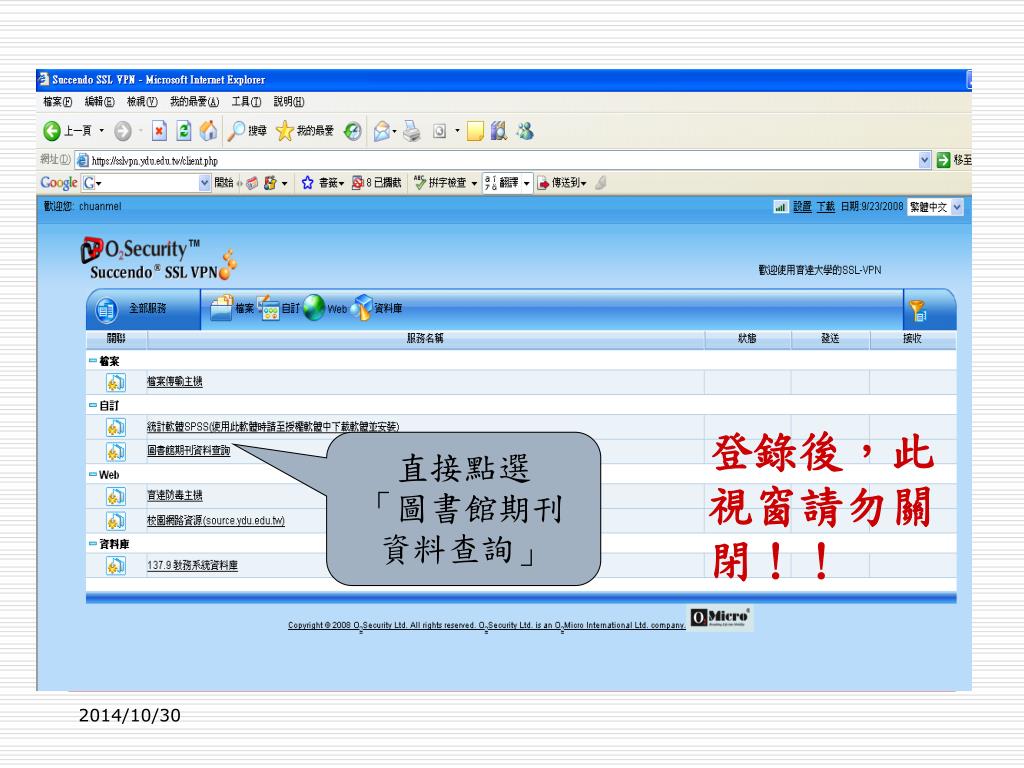Collapse the 自訂 section

pos(93,405)
